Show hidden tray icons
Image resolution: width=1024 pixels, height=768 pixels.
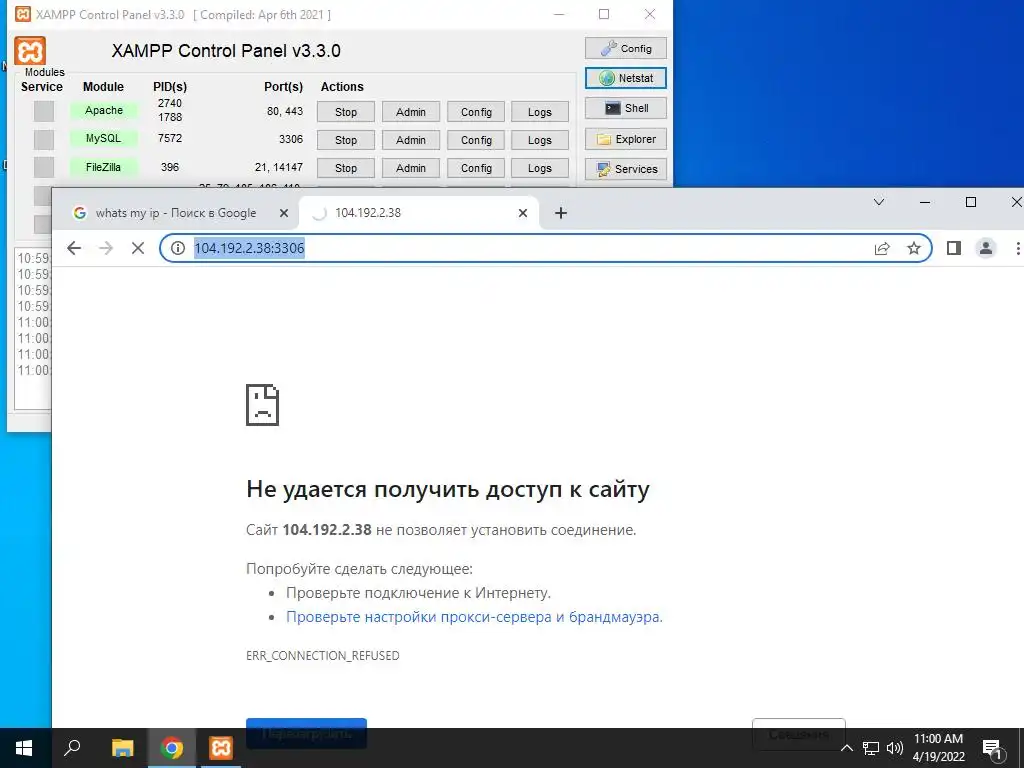(x=847, y=748)
